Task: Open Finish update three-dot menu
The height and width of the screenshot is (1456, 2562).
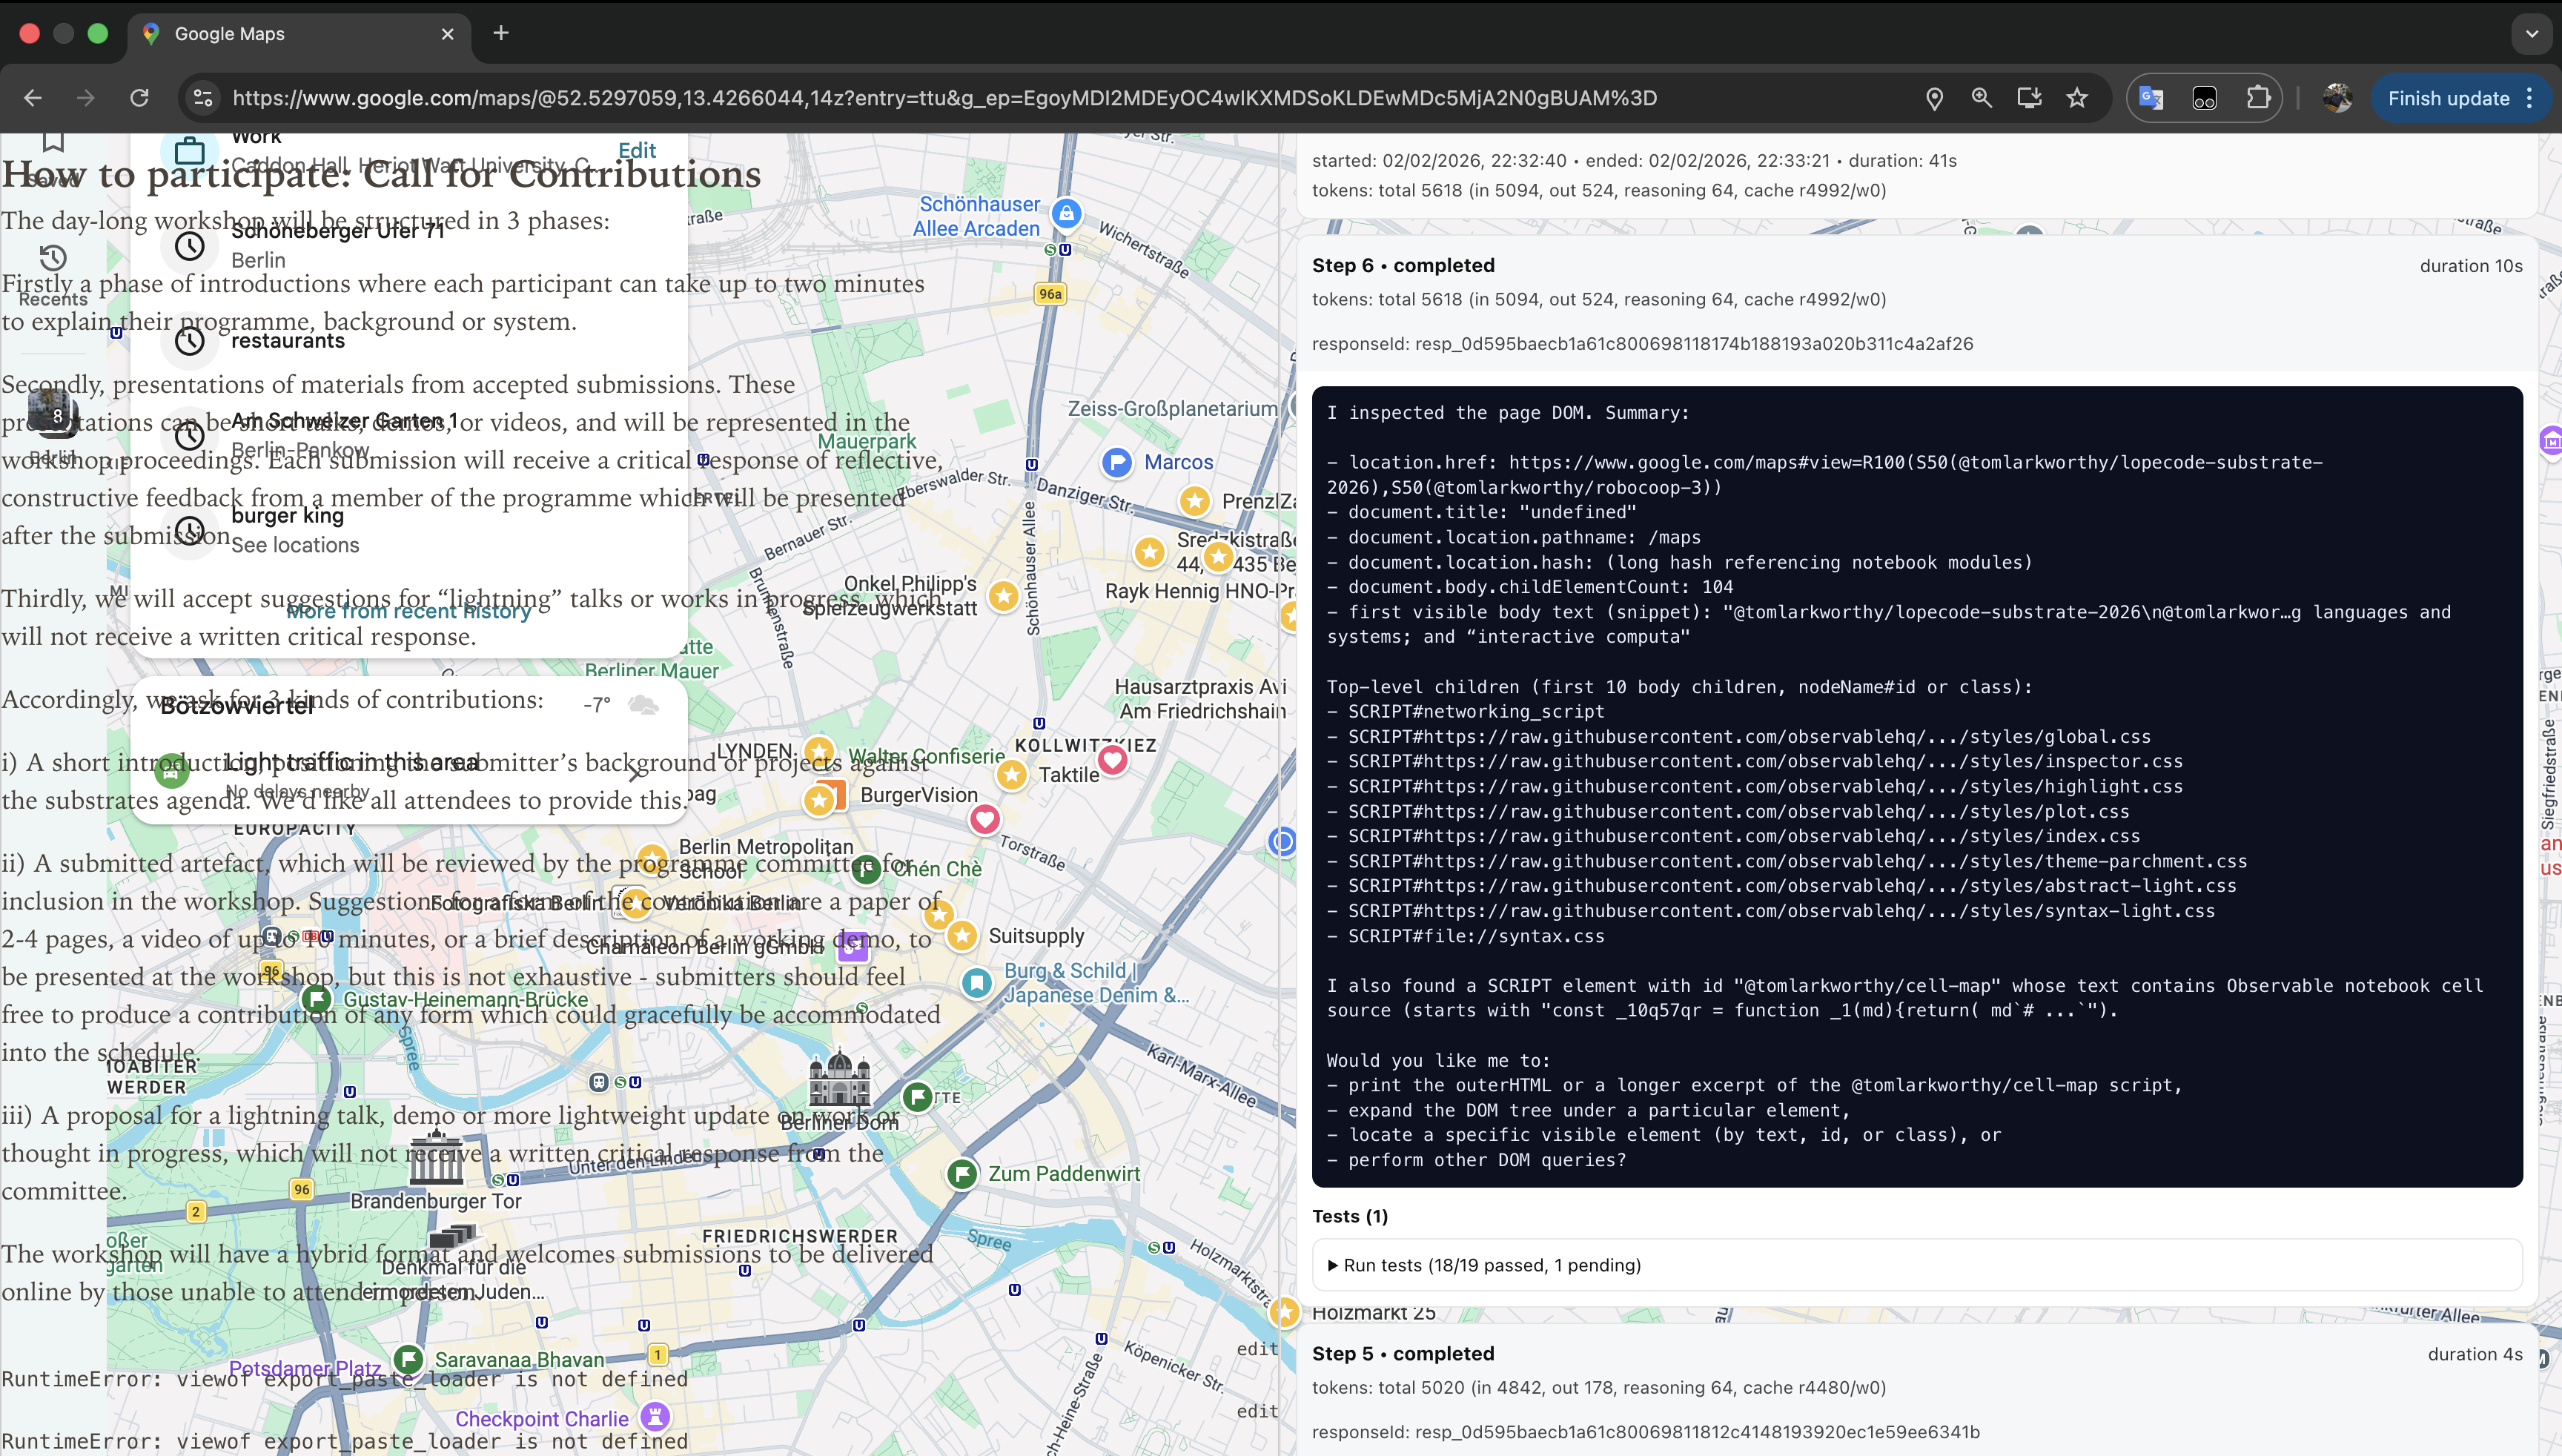Action: [x=2530, y=98]
